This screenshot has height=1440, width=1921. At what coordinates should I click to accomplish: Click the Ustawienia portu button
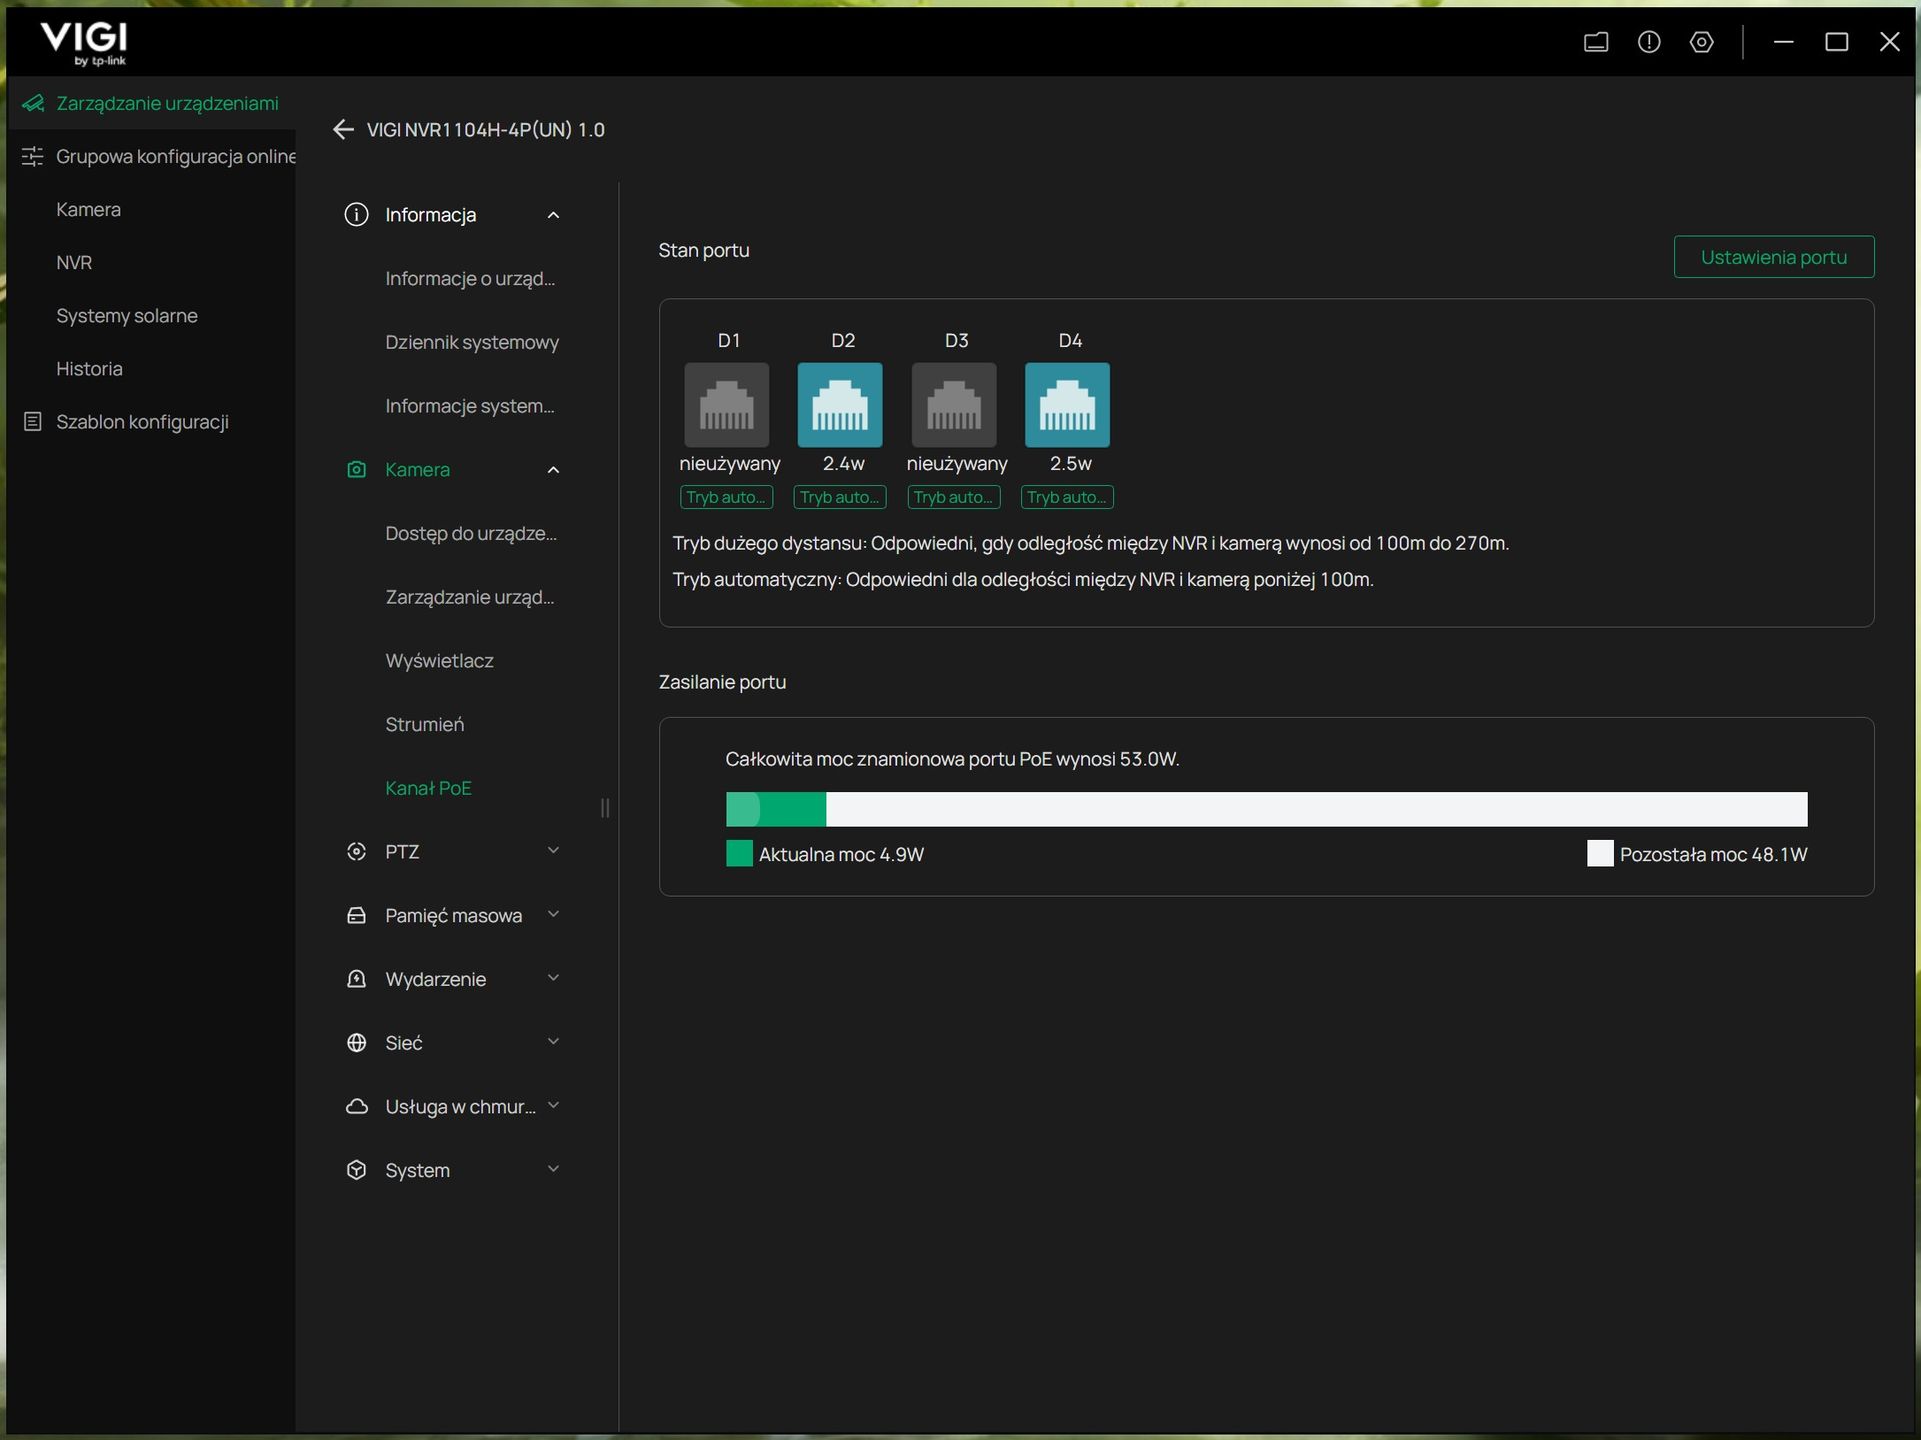pyautogui.click(x=1774, y=257)
